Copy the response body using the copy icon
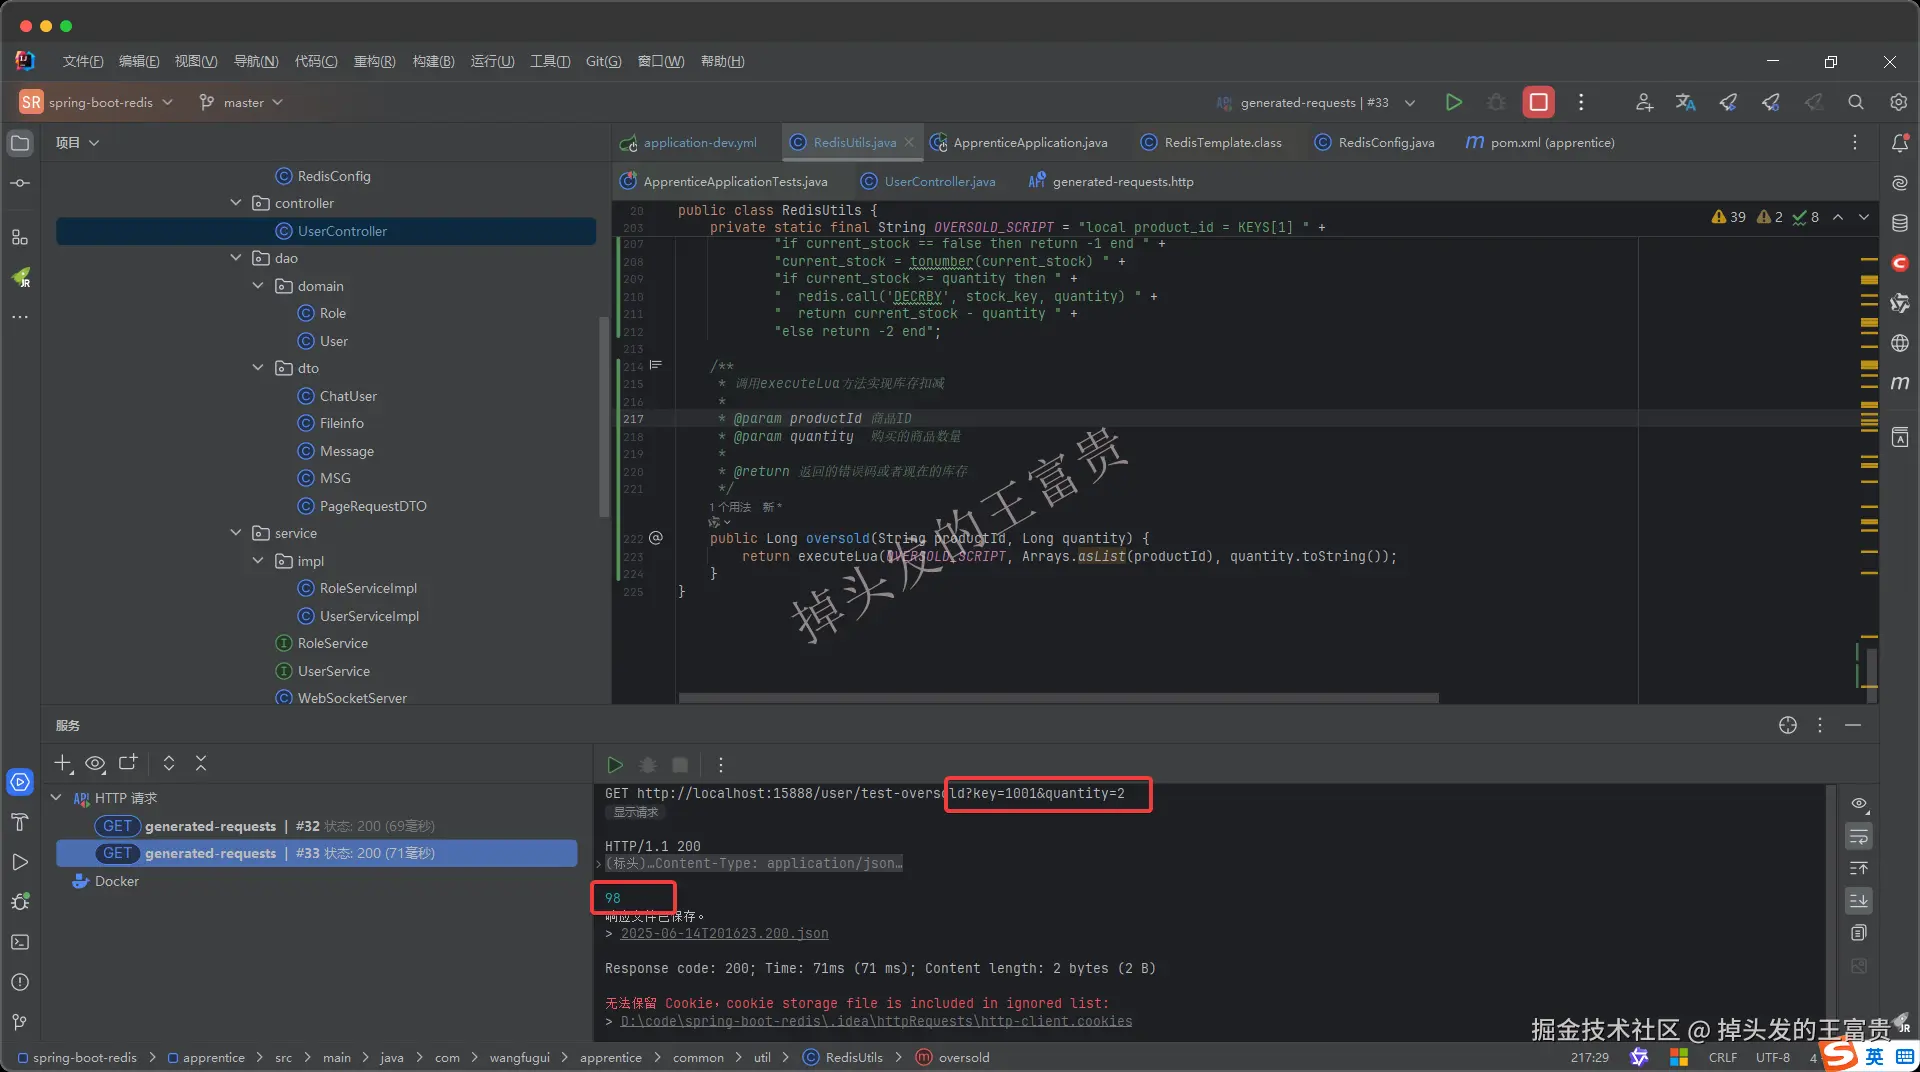 click(1859, 933)
